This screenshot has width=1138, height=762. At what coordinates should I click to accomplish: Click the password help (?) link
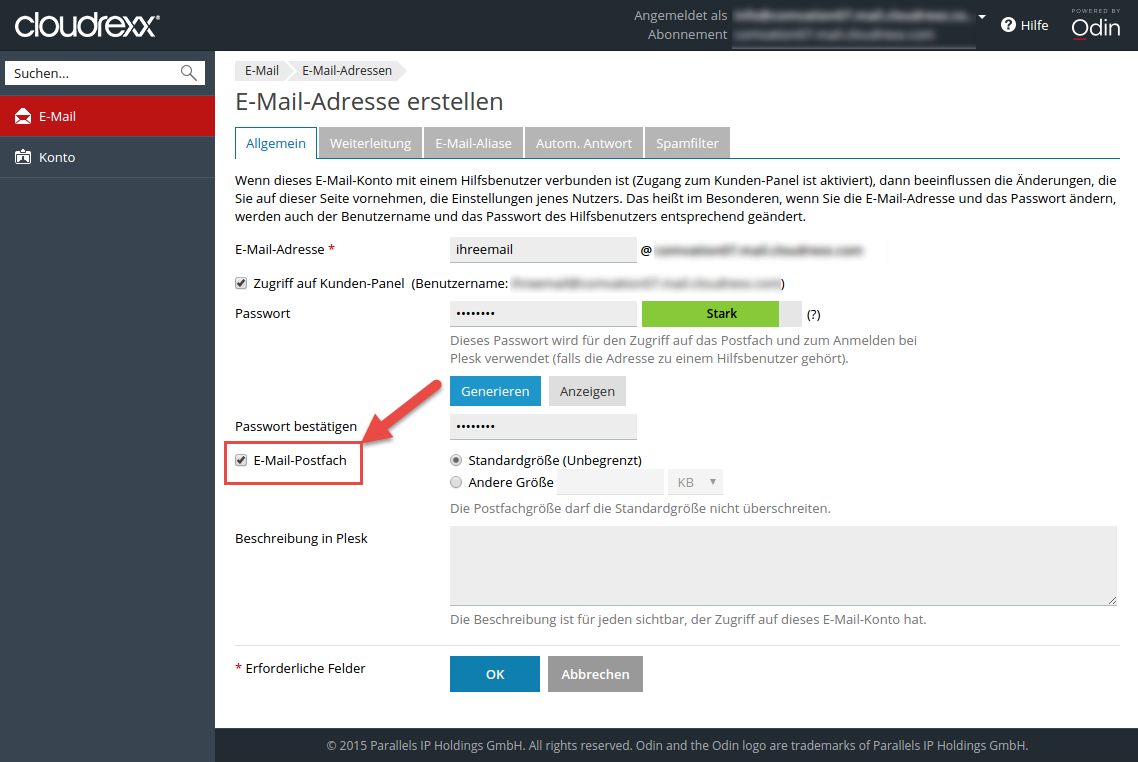click(x=814, y=314)
